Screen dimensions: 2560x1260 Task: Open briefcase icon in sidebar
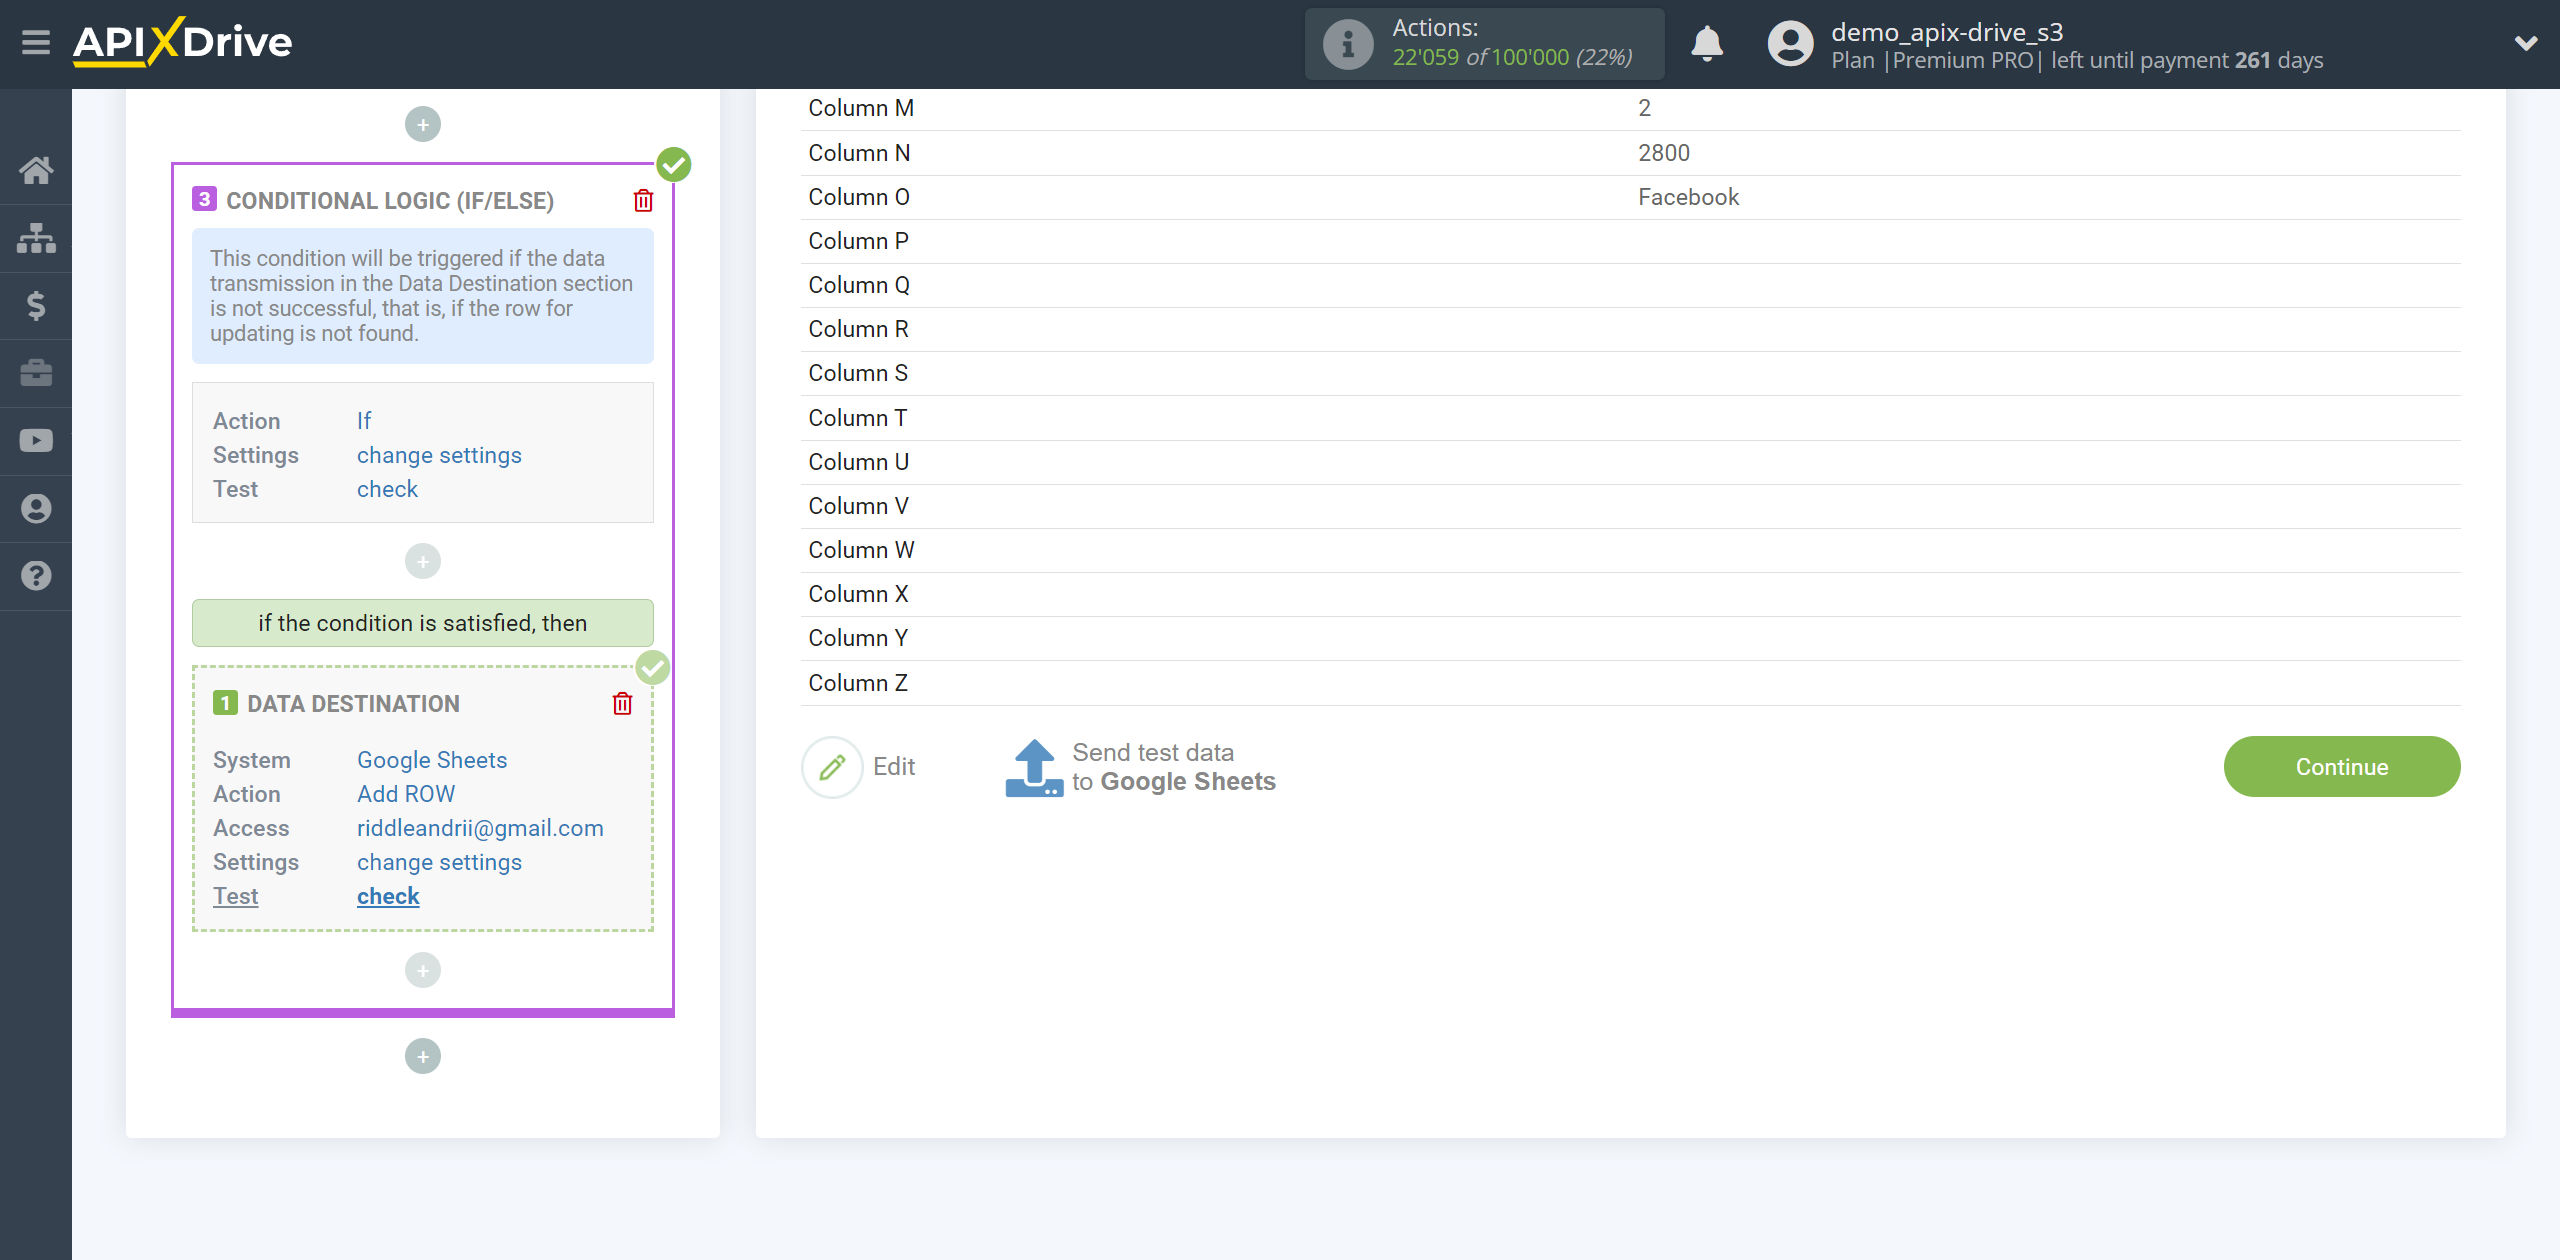[x=36, y=373]
